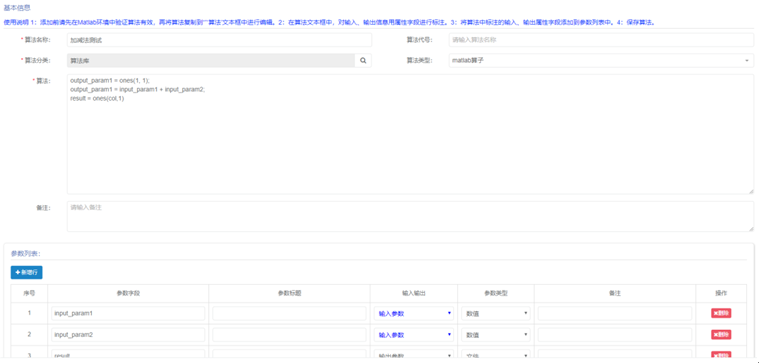
Task: Click the 参数标题 field in row 2
Action: click(x=289, y=334)
